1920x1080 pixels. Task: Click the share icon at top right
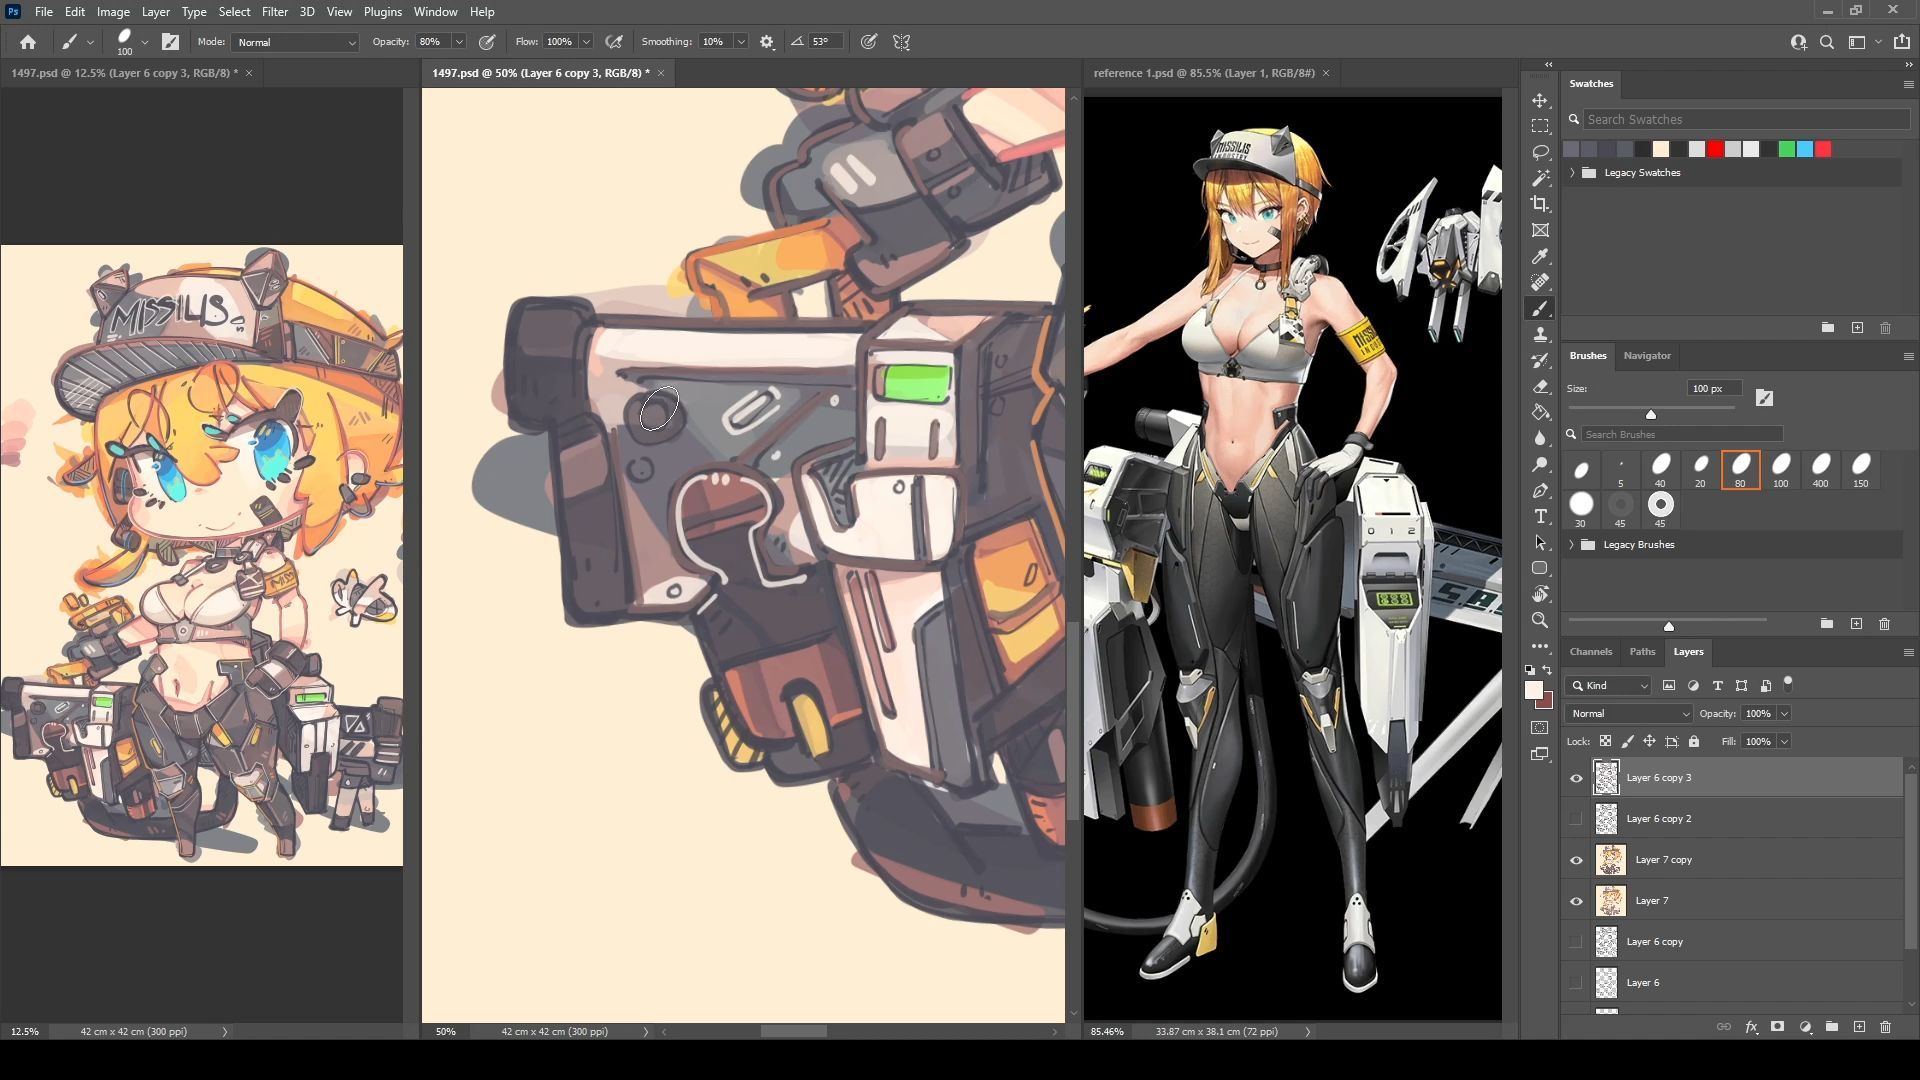[1901, 42]
